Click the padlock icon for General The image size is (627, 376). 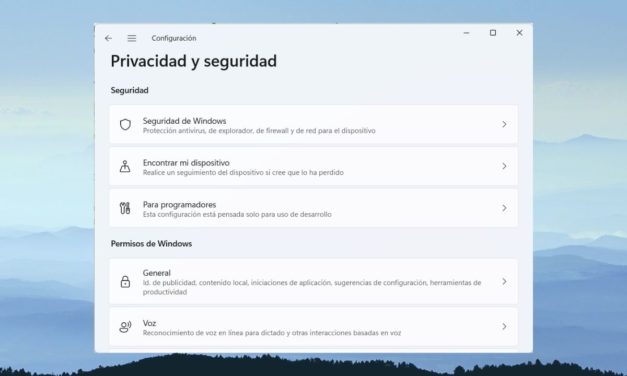coord(125,282)
